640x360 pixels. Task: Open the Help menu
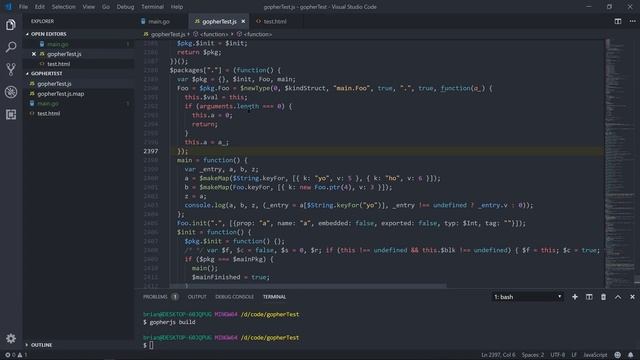pos(177,7)
